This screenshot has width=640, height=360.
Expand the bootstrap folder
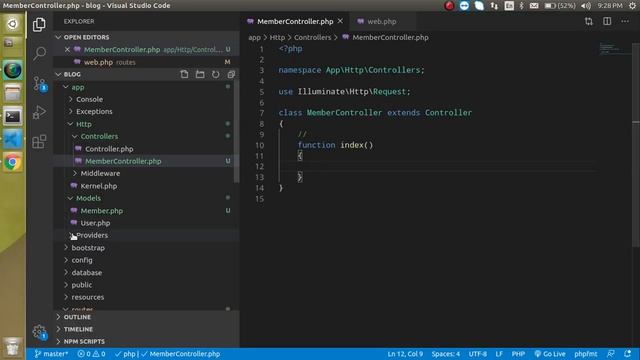pos(88,248)
